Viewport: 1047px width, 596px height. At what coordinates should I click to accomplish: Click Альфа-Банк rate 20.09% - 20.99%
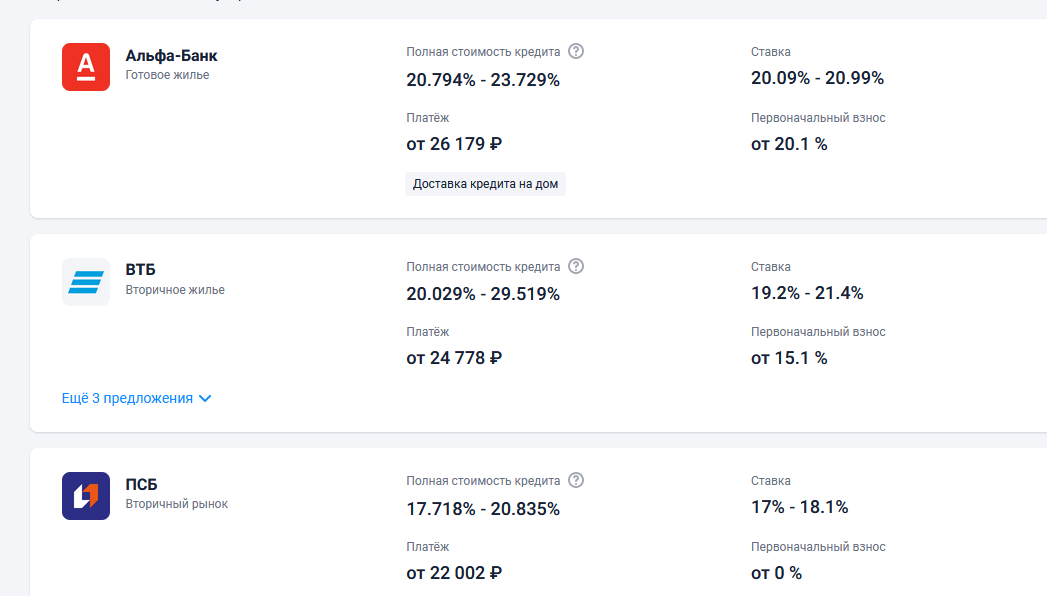pyautogui.click(x=817, y=78)
